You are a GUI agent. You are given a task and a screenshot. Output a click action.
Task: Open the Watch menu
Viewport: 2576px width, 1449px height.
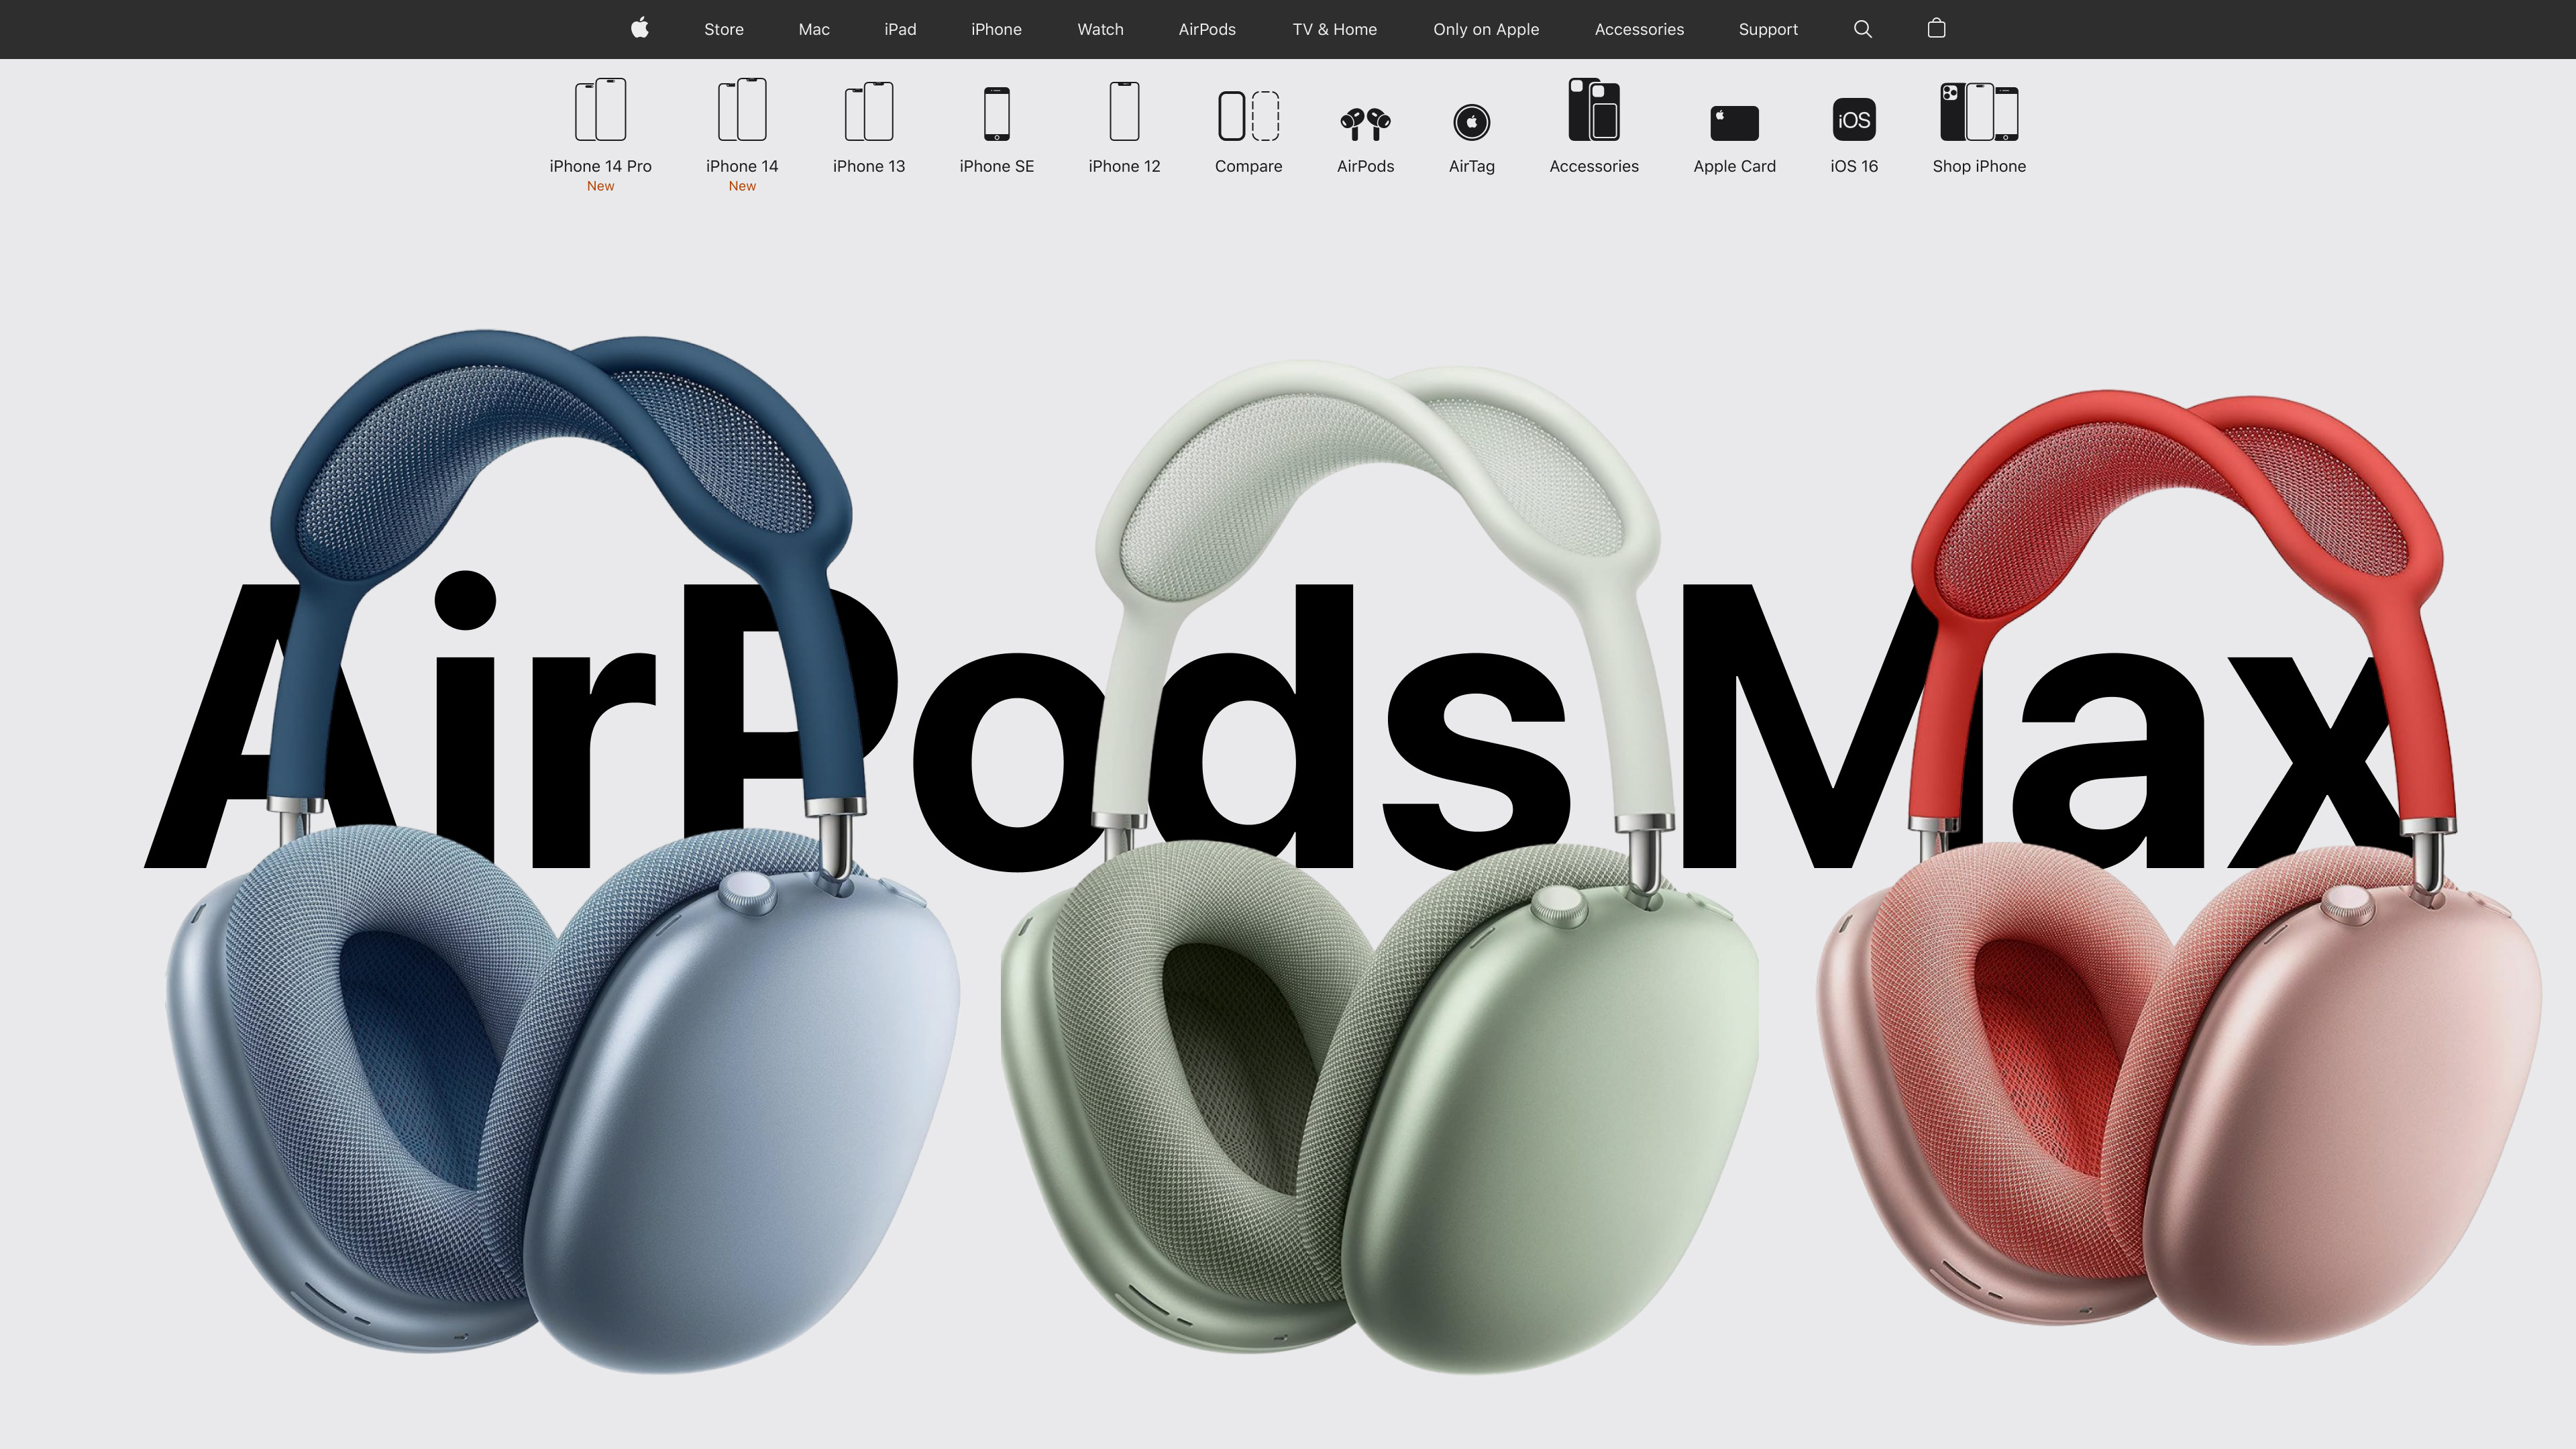coord(1100,29)
